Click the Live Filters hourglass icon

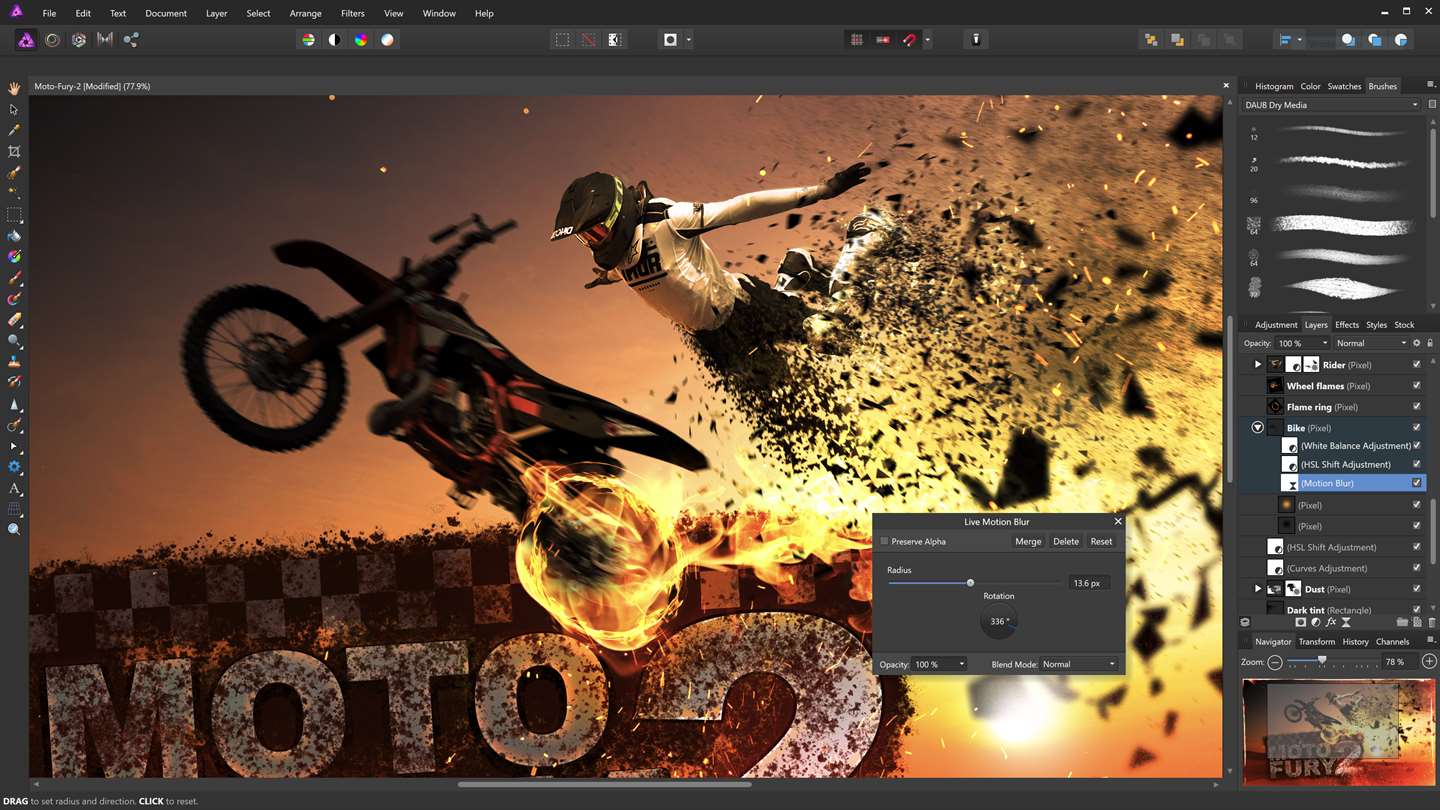pyautogui.click(x=1346, y=622)
